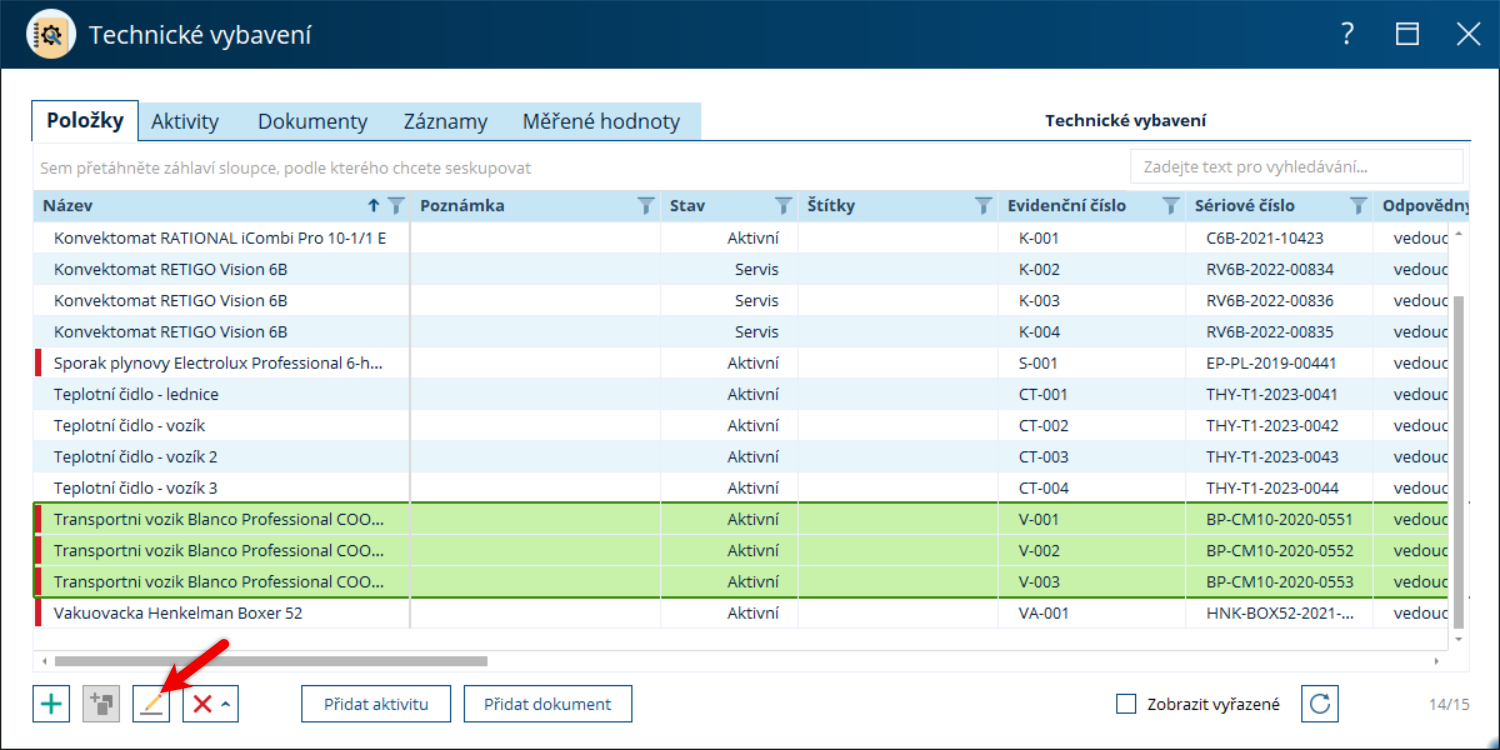1500x750 pixels.
Task: Click the Přidat dokument button
Action: pos(548,704)
